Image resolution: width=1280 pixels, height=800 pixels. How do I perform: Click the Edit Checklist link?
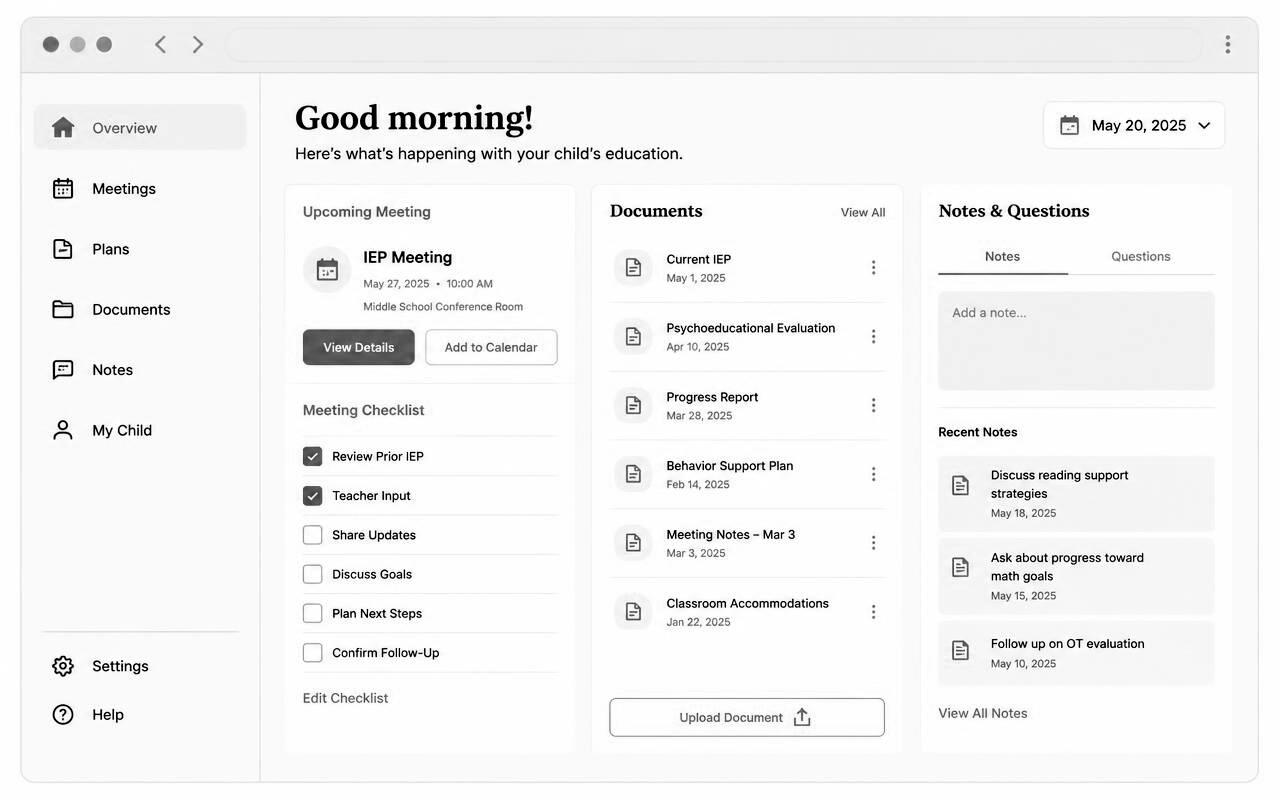[x=346, y=698]
